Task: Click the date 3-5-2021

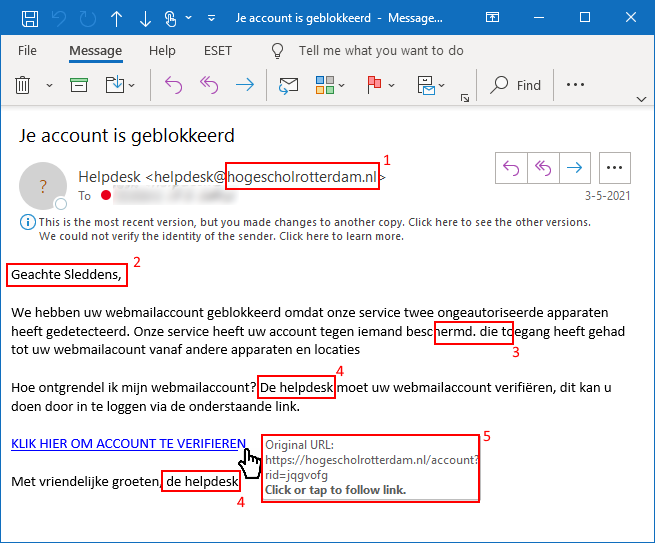Action: click(x=607, y=196)
